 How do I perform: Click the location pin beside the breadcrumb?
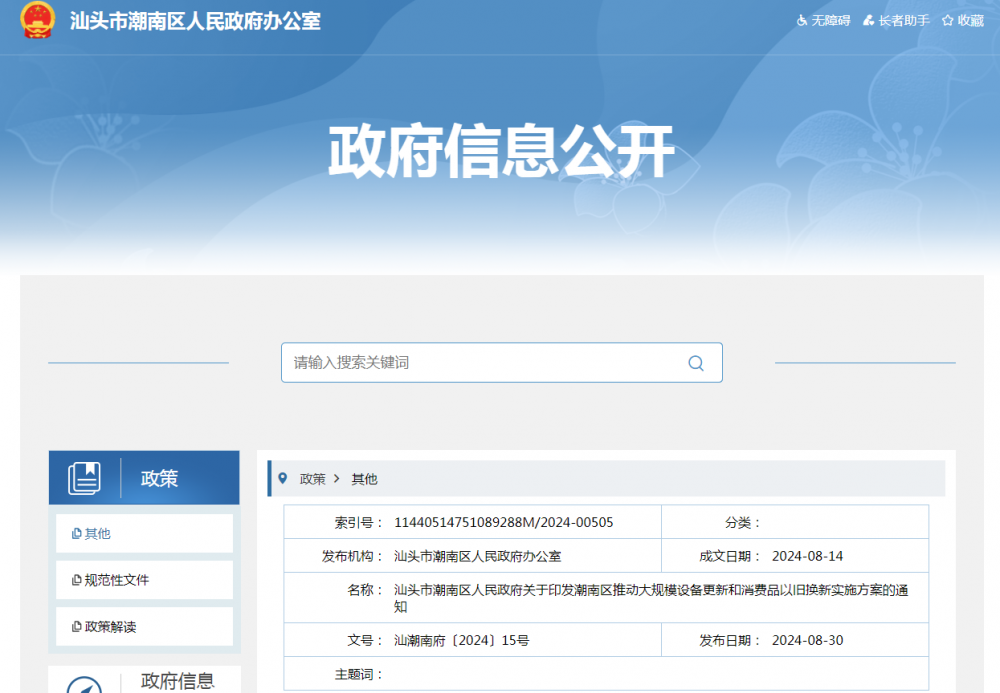click(282, 478)
